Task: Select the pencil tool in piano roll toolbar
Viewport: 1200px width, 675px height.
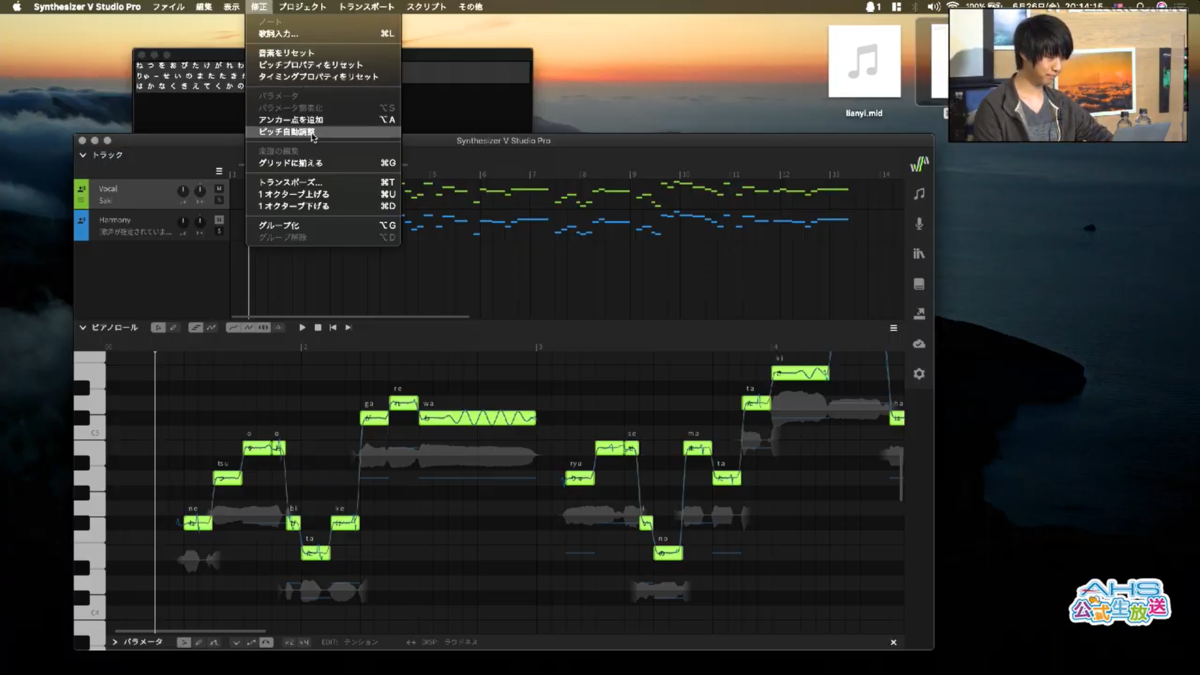Action: point(172,328)
